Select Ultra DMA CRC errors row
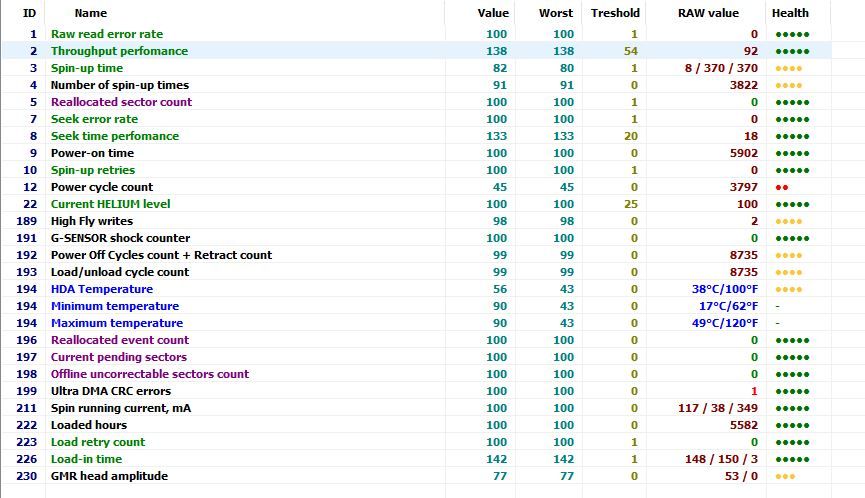This screenshot has width=865, height=498. pyautogui.click(x=416, y=391)
